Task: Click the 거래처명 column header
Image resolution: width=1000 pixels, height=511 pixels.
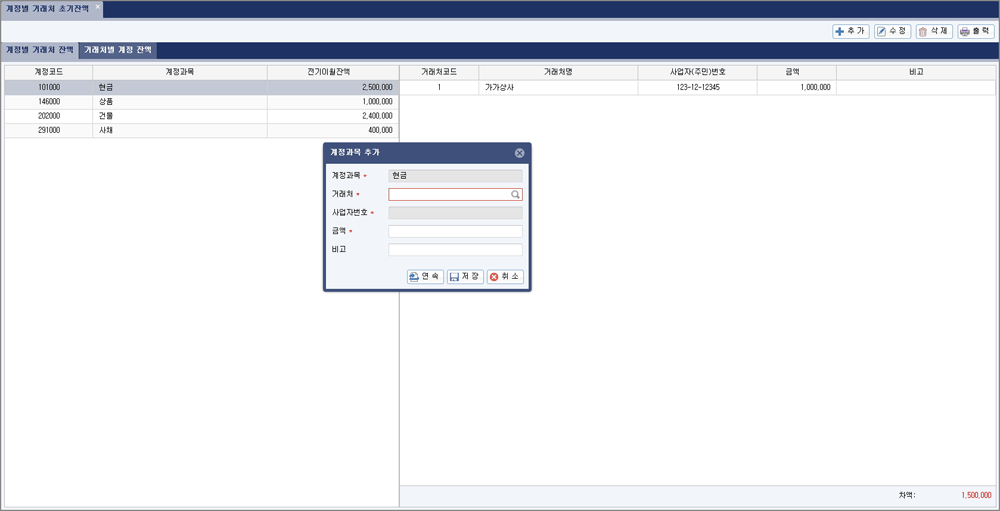Action: click(x=558, y=72)
